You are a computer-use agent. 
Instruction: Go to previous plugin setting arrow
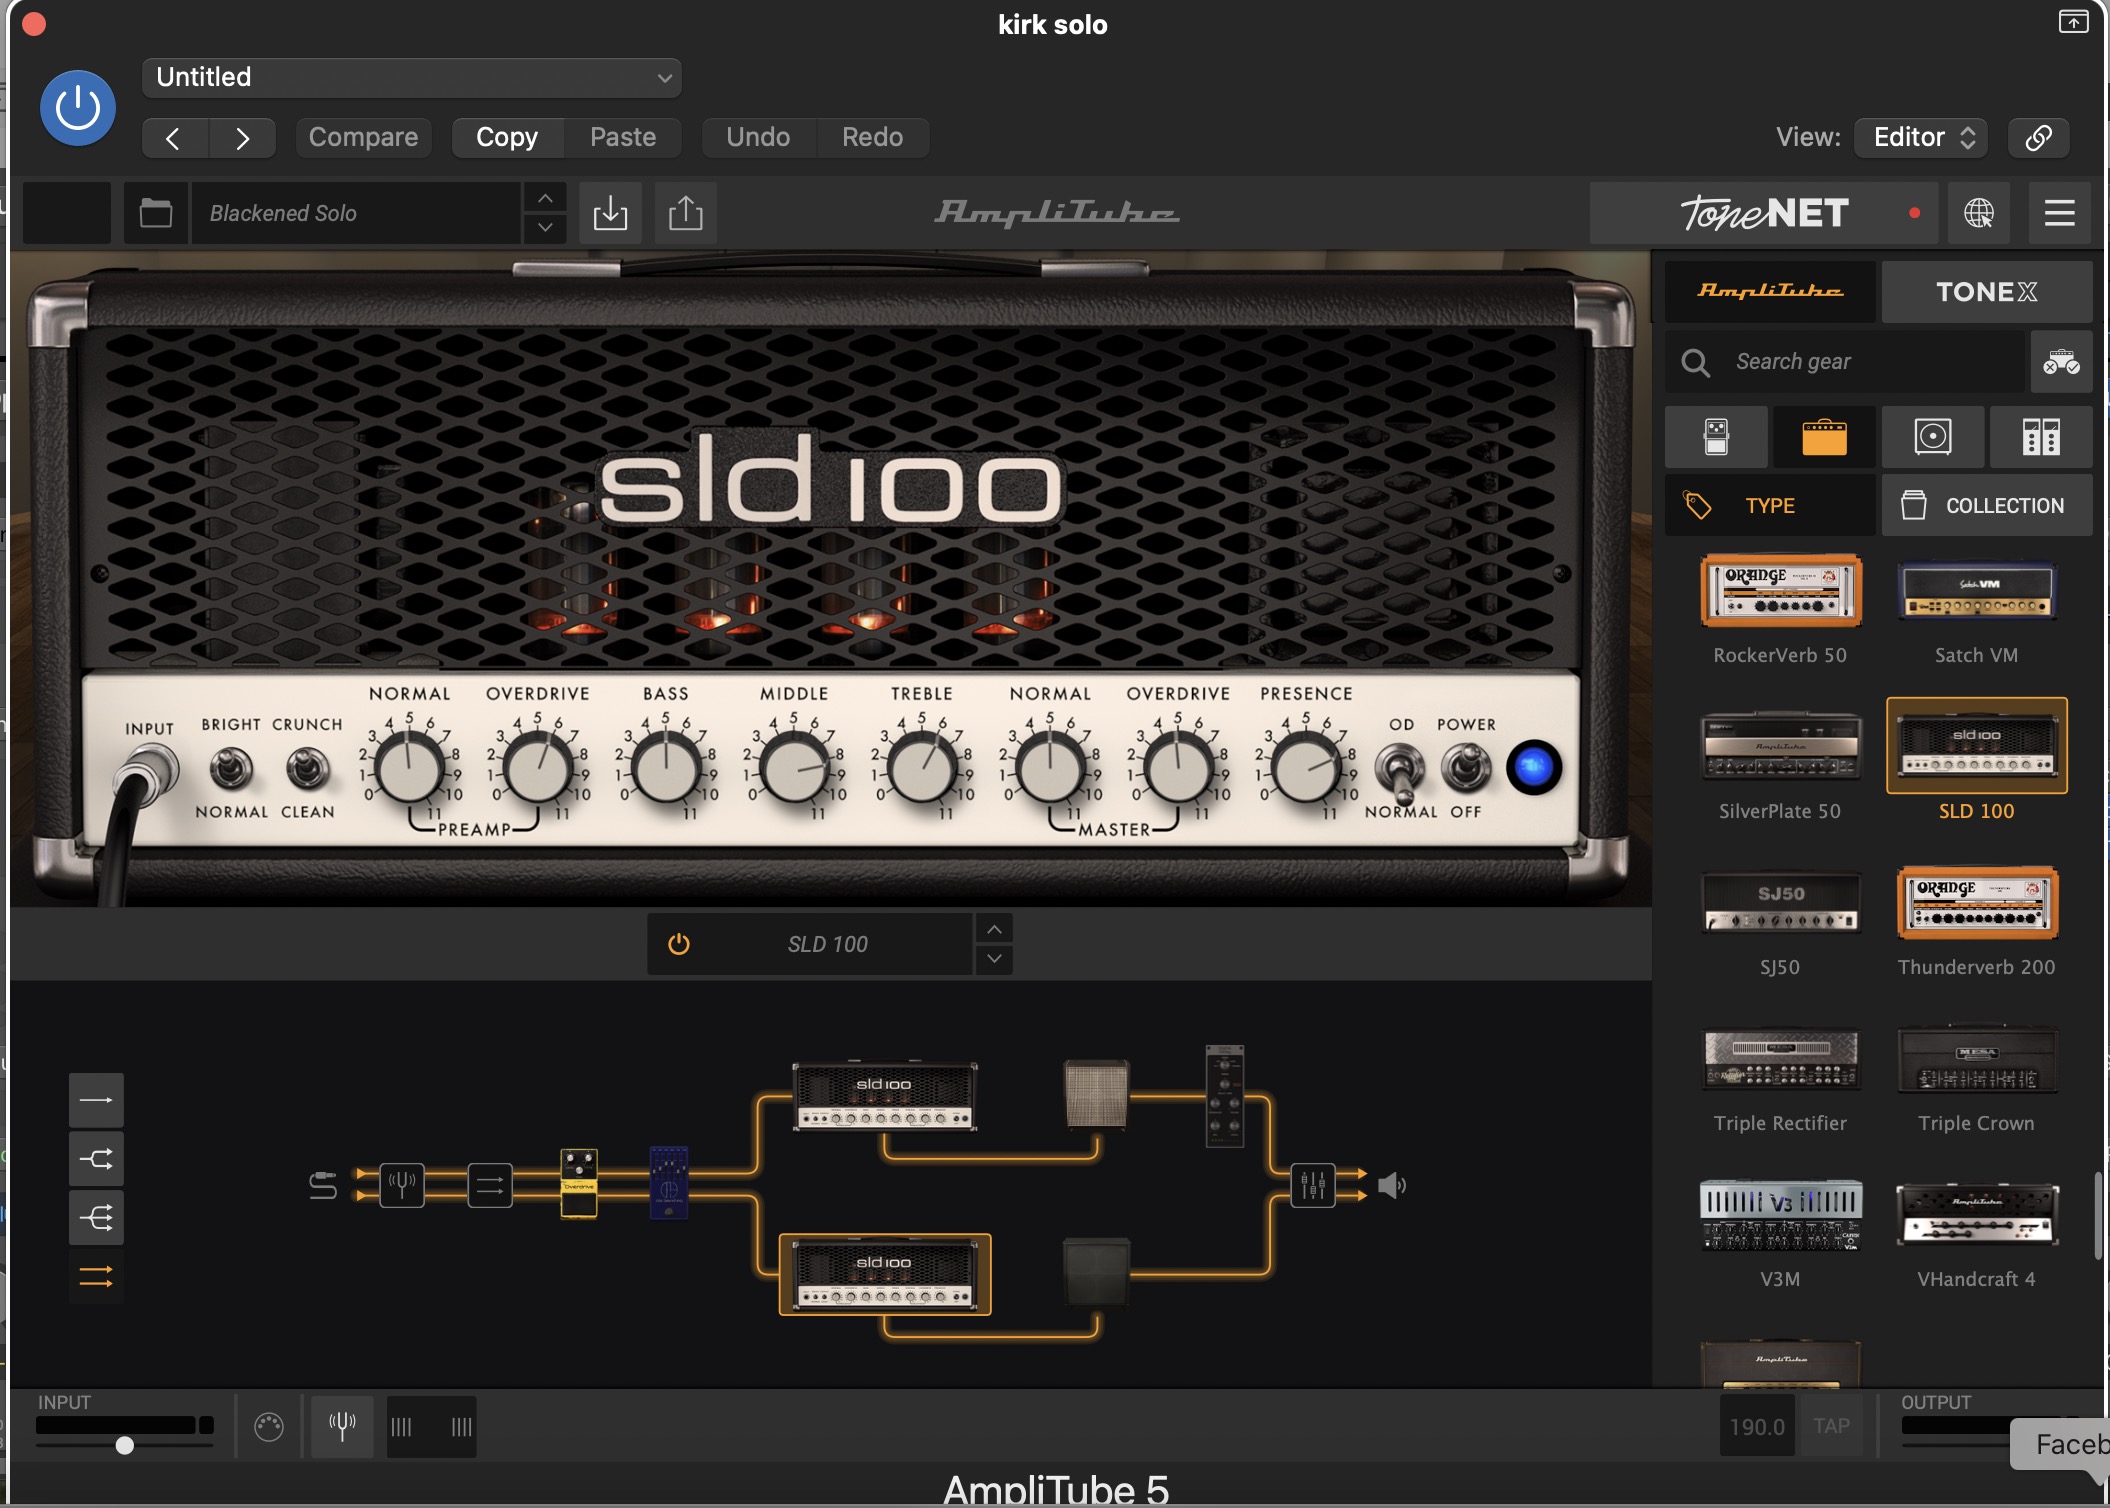pos(175,137)
